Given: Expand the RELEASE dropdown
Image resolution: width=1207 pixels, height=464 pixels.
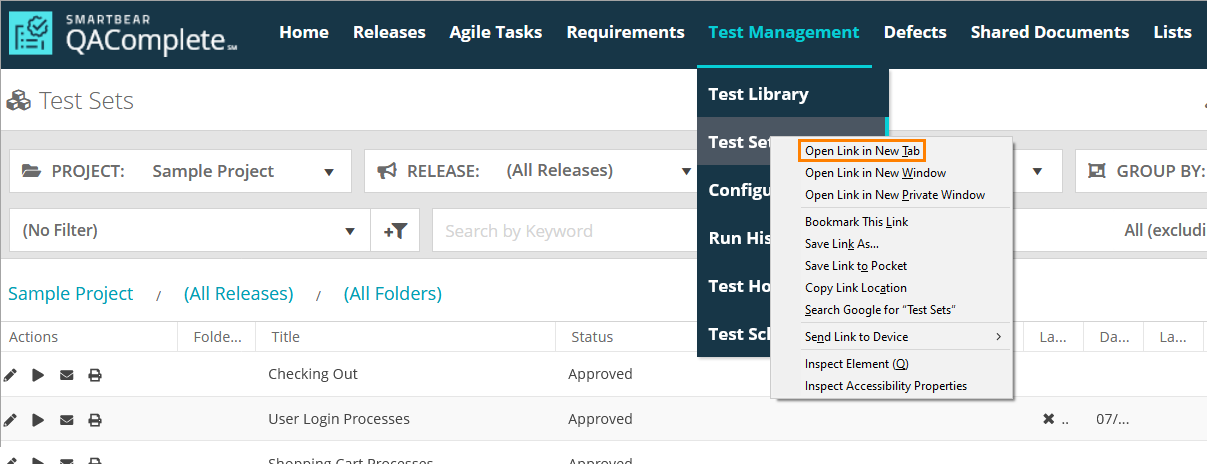Looking at the screenshot, I should click(530, 171).
